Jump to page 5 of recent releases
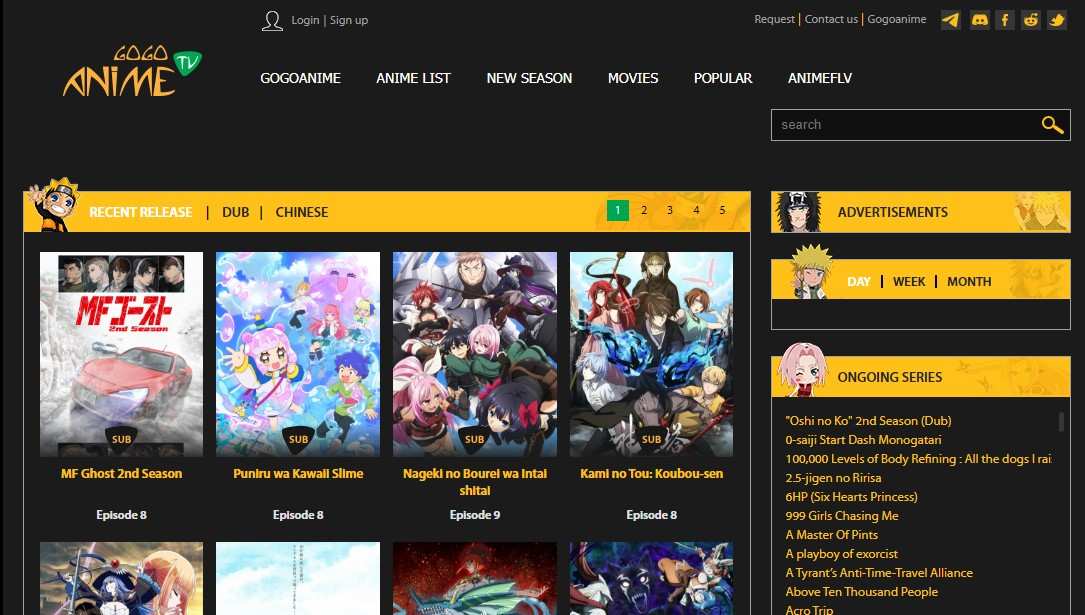 point(722,211)
